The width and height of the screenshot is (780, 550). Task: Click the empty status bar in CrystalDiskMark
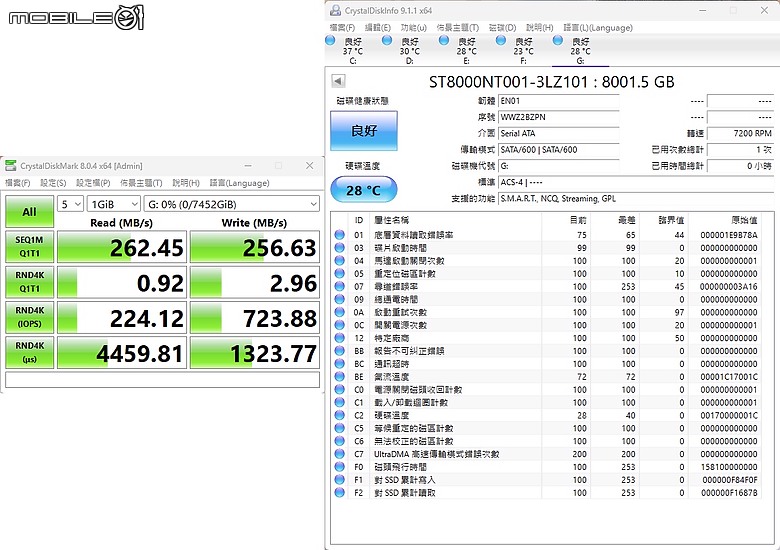(x=162, y=379)
